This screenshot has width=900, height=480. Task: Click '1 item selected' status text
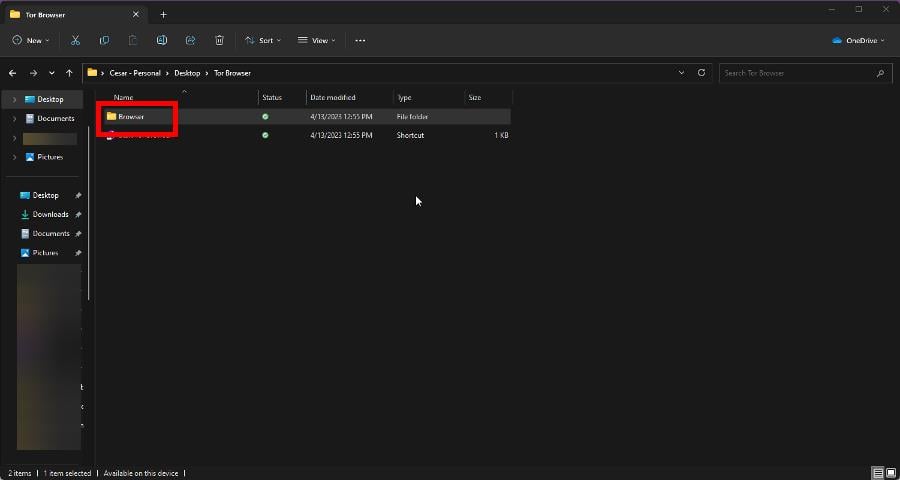[67, 473]
